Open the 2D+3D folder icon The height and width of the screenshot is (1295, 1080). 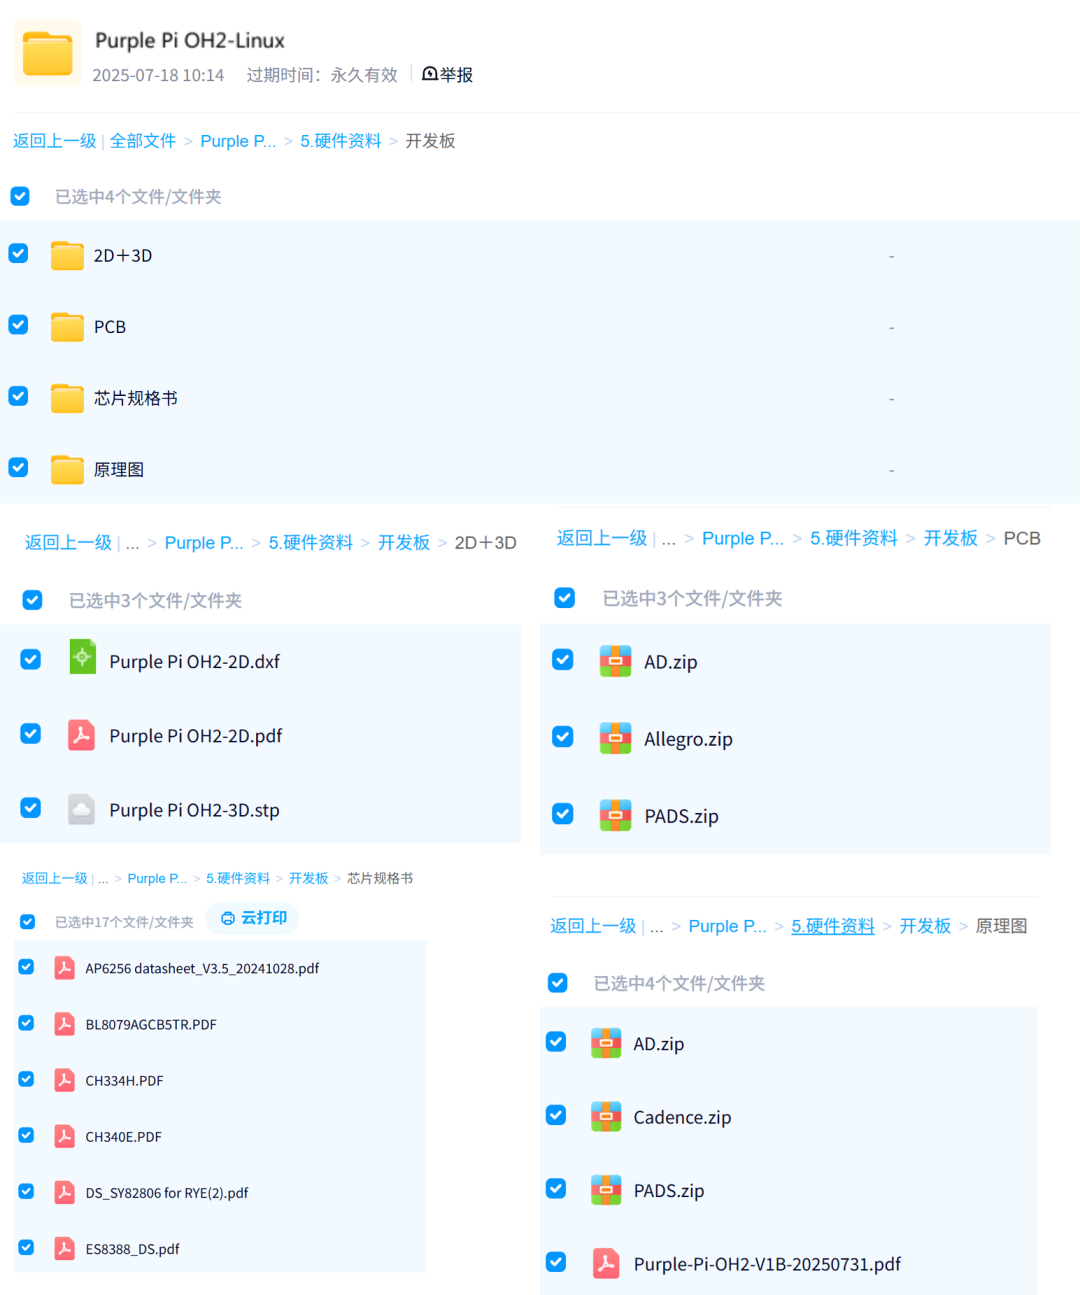pos(67,255)
